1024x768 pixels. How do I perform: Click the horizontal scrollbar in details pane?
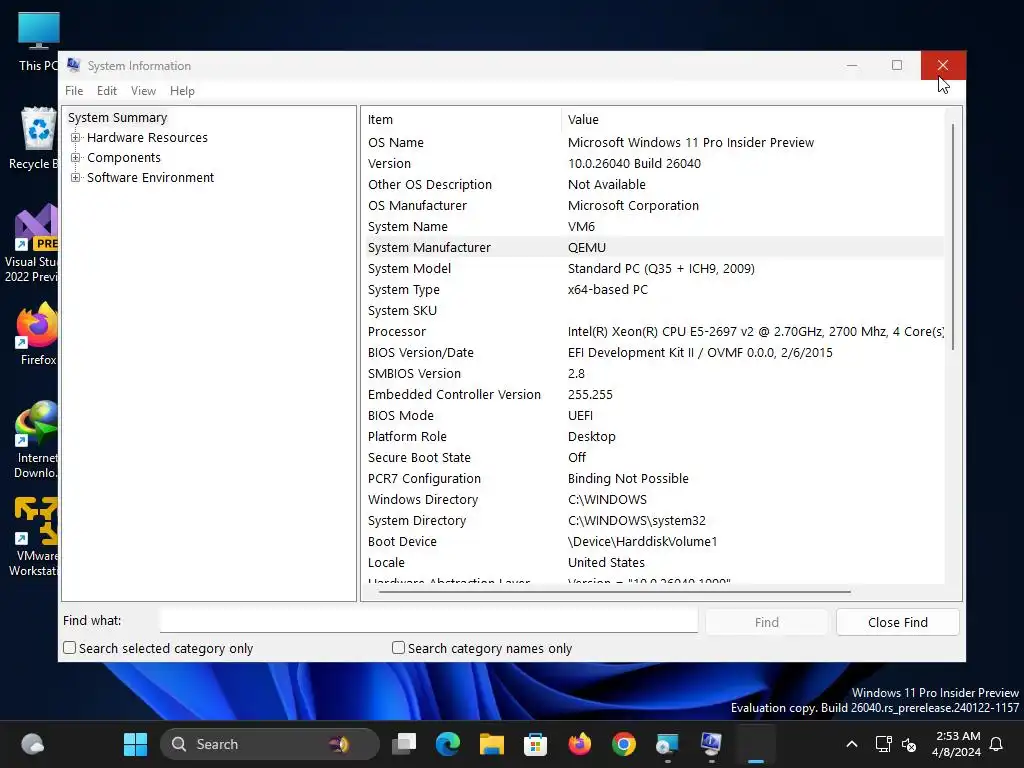tap(614, 592)
